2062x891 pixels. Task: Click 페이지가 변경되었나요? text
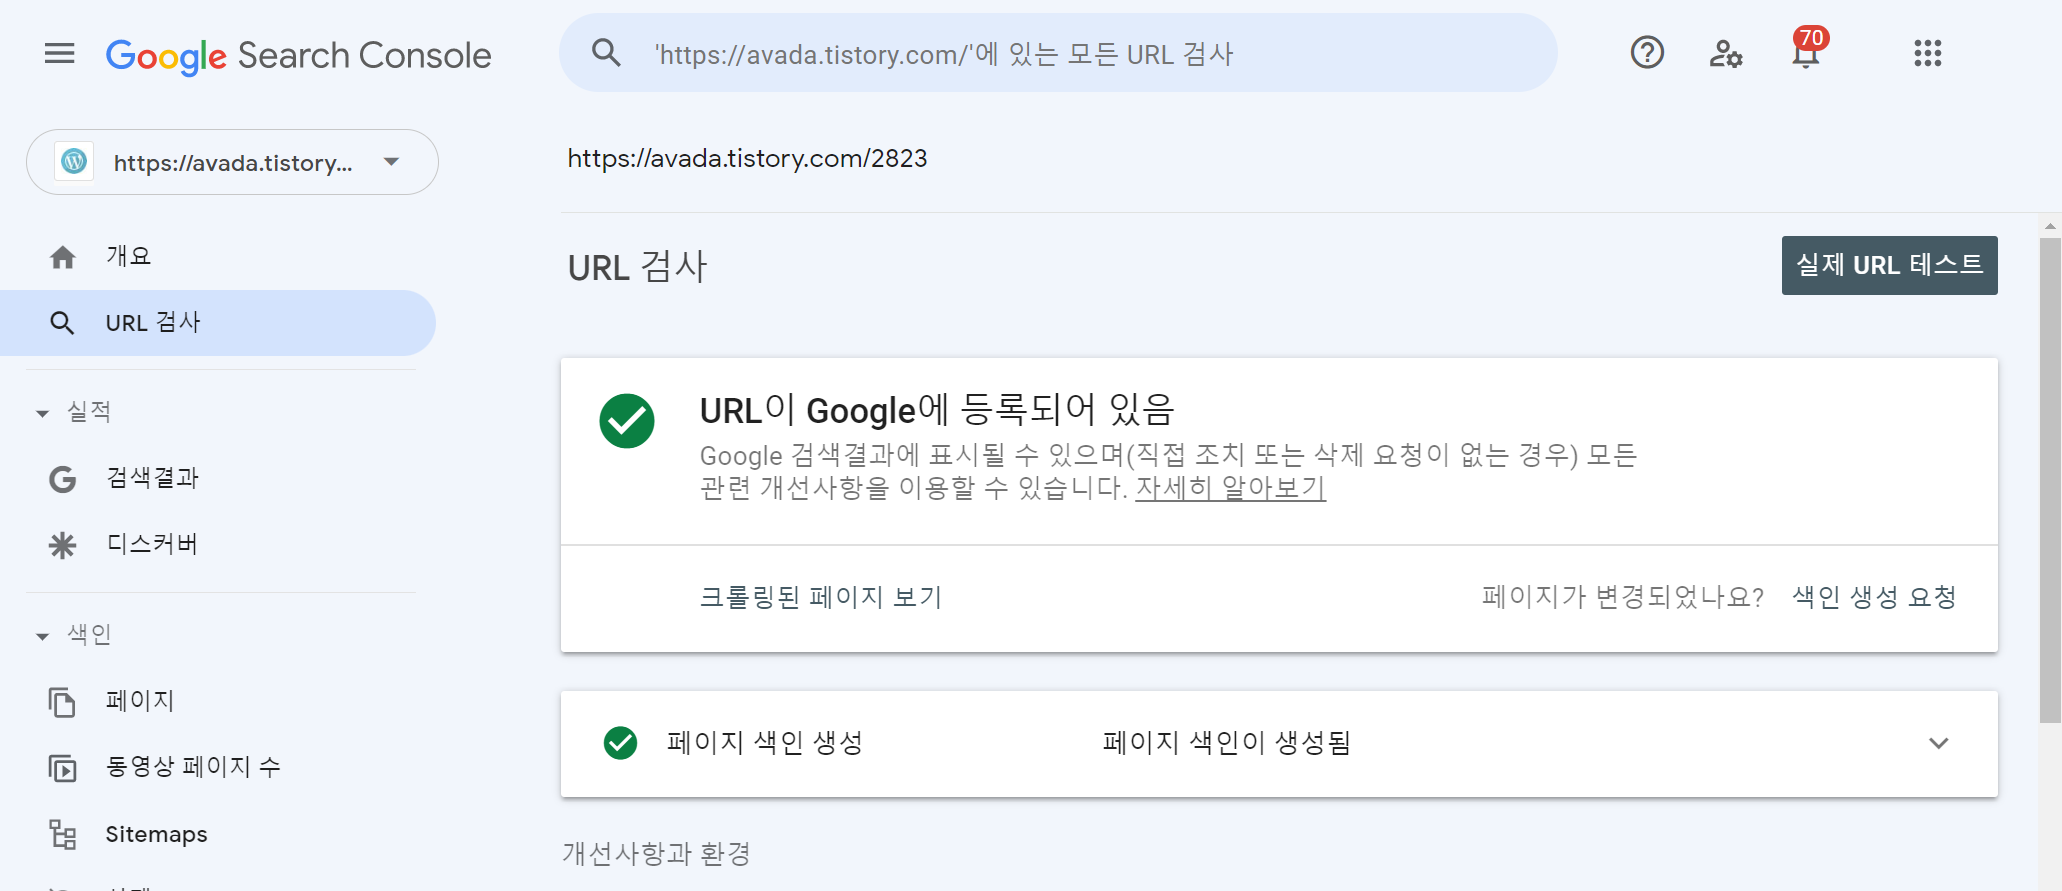[1622, 597]
